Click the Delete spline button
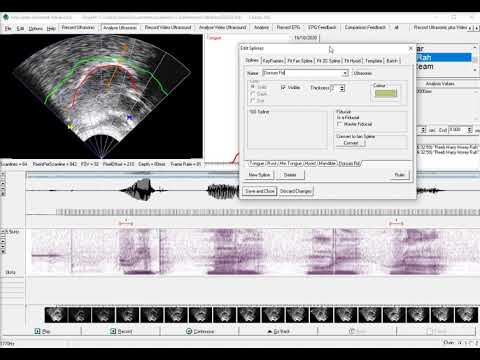The width and height of the screenshot is (480, 360). [290, 175]
